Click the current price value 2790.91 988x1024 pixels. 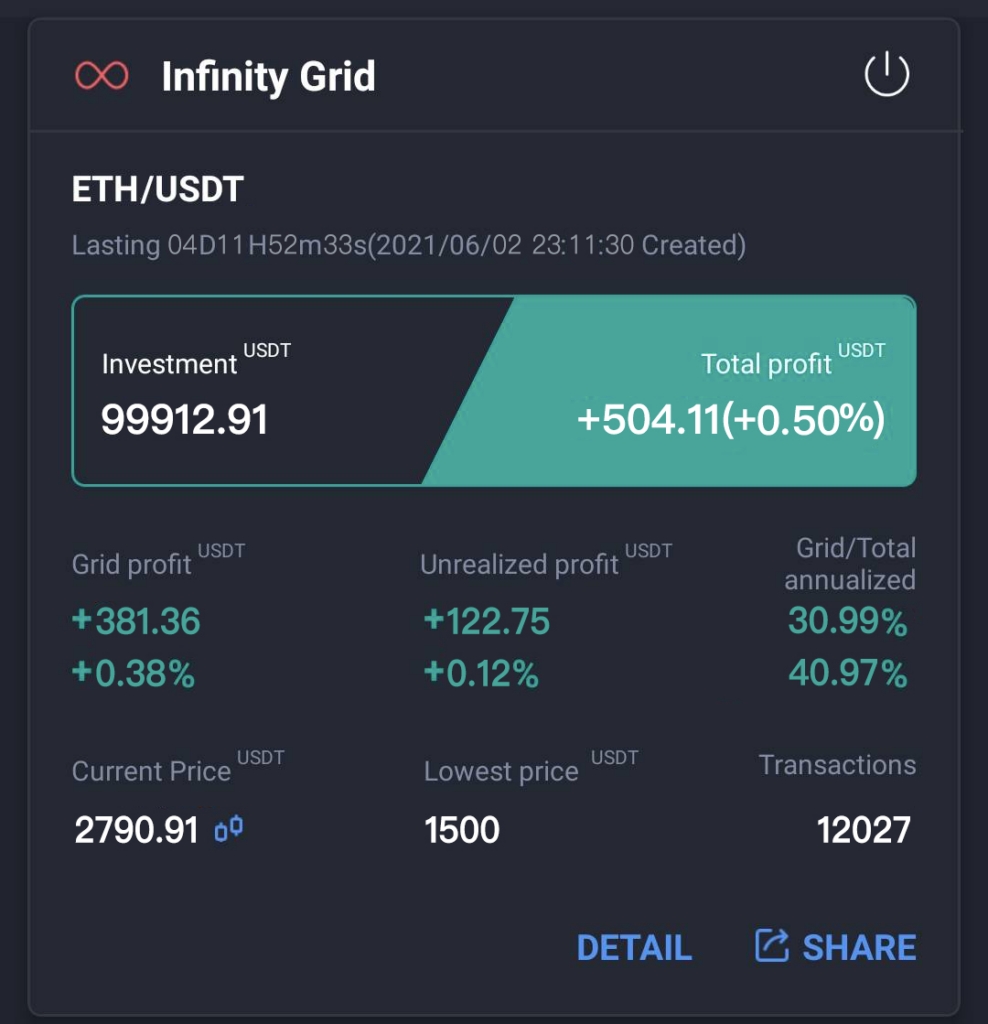tap(137, 830)
